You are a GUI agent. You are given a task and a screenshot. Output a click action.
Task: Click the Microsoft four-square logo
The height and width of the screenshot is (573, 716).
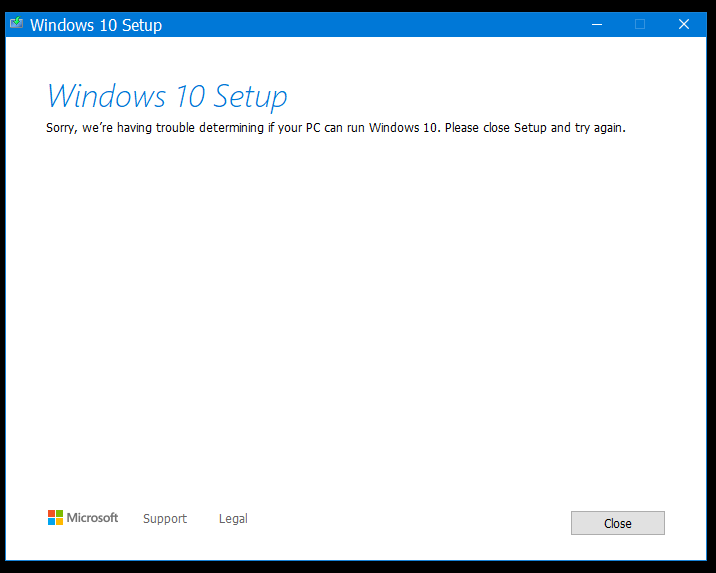[55, 518]
